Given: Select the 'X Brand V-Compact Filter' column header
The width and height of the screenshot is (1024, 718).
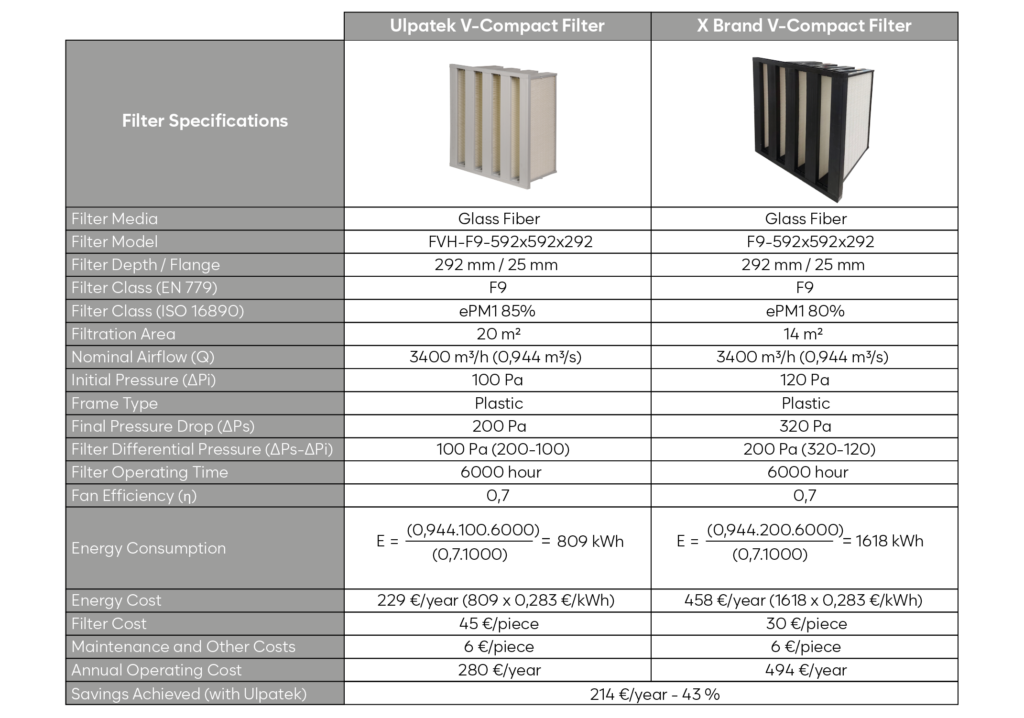Looking at the screenshot, I should [x=805, y=26].
